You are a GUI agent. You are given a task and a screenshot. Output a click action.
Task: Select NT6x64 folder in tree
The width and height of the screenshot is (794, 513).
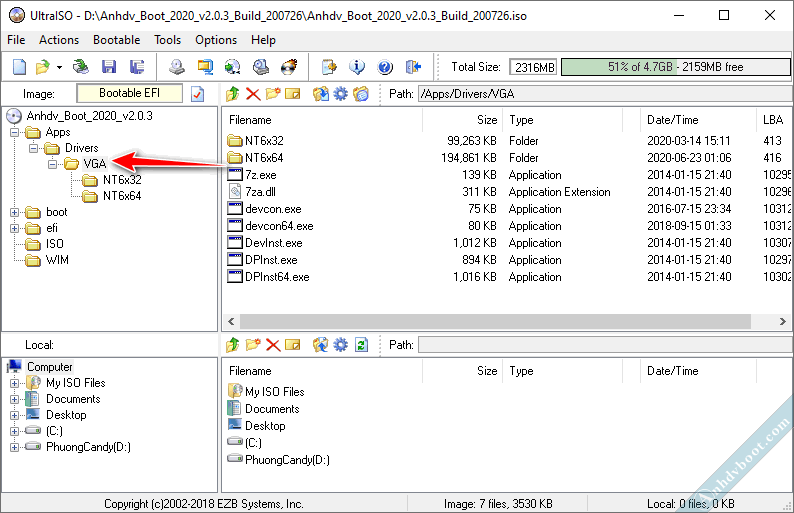coord(122,196)
